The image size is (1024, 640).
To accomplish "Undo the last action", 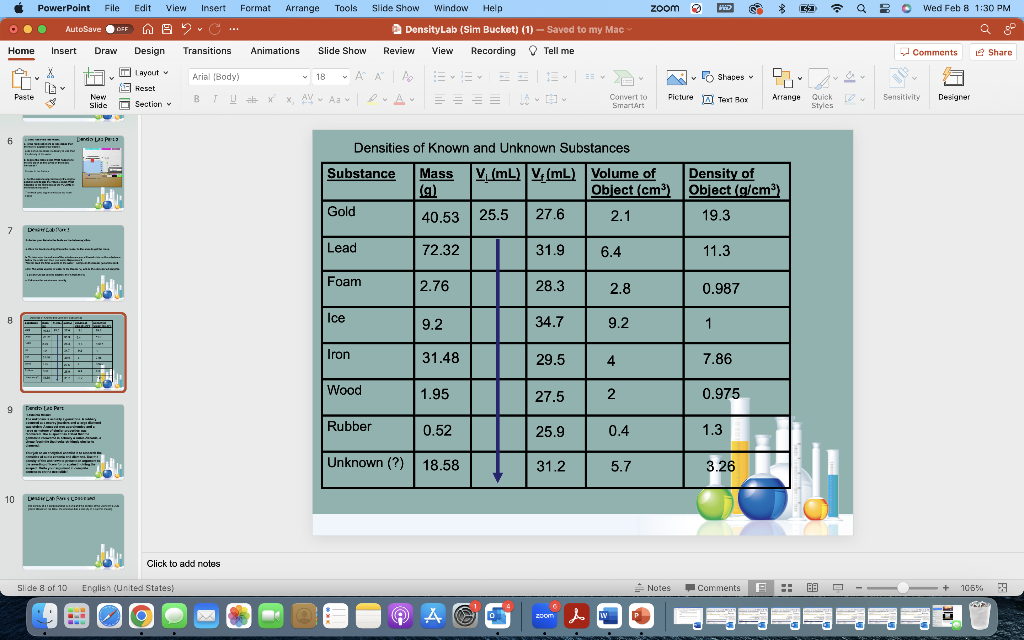I will (187, 29).
